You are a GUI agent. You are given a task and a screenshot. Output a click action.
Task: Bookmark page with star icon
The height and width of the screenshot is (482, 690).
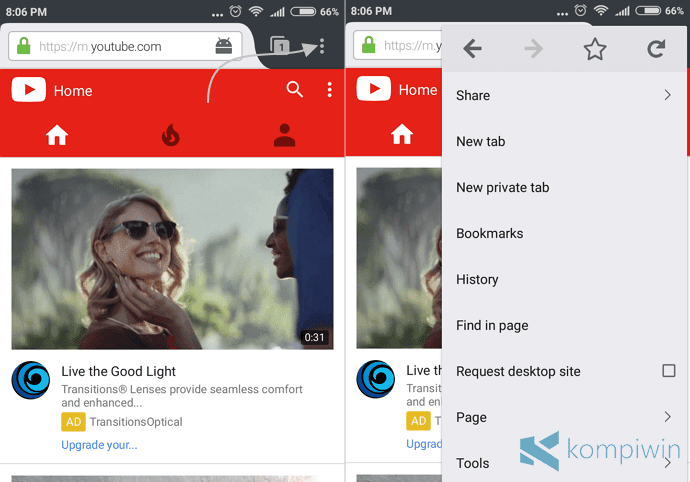tap(595, 48)
